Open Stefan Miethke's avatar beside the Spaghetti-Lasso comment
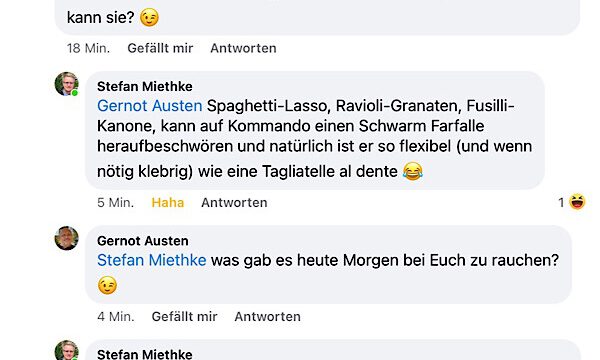This screenshot has width=600, height=360. 67,84
